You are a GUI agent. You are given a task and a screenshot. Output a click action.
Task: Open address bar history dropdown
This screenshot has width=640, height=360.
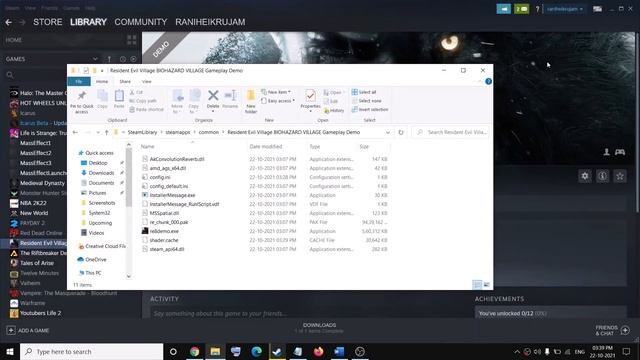tap(388, 132)
